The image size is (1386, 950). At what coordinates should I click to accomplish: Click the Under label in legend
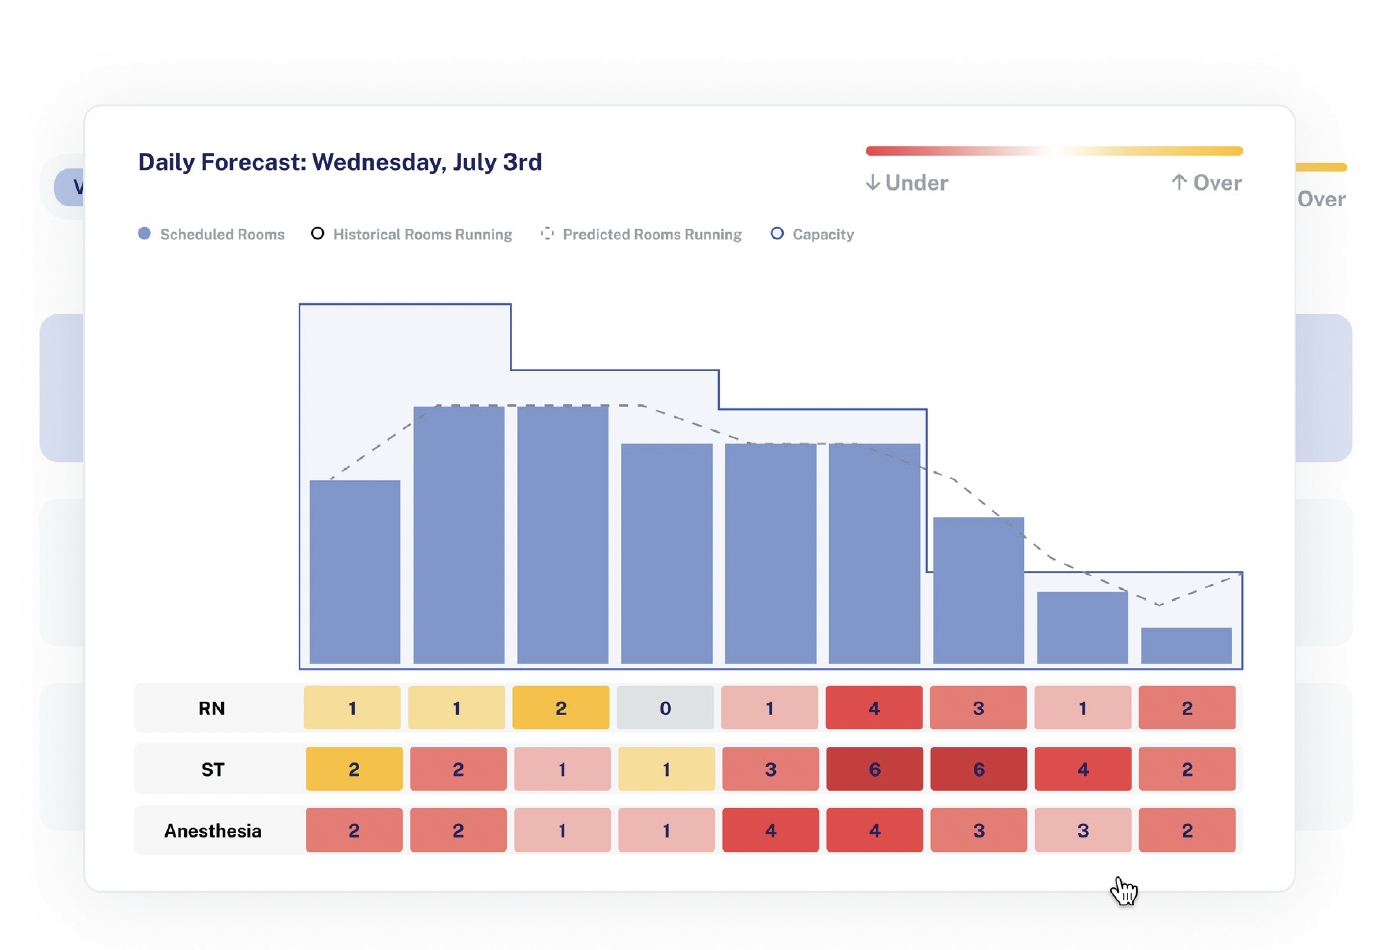(917, 183)
